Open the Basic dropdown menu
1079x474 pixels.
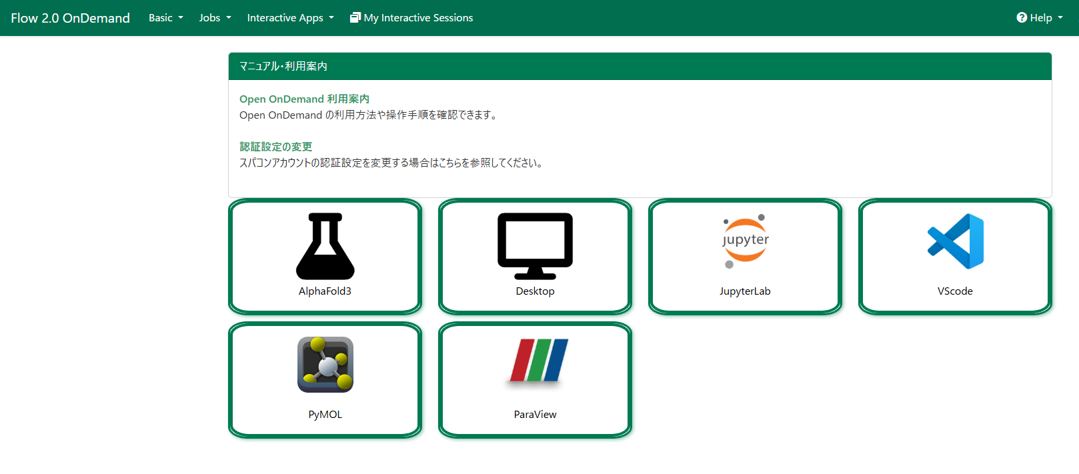[166, 18]
